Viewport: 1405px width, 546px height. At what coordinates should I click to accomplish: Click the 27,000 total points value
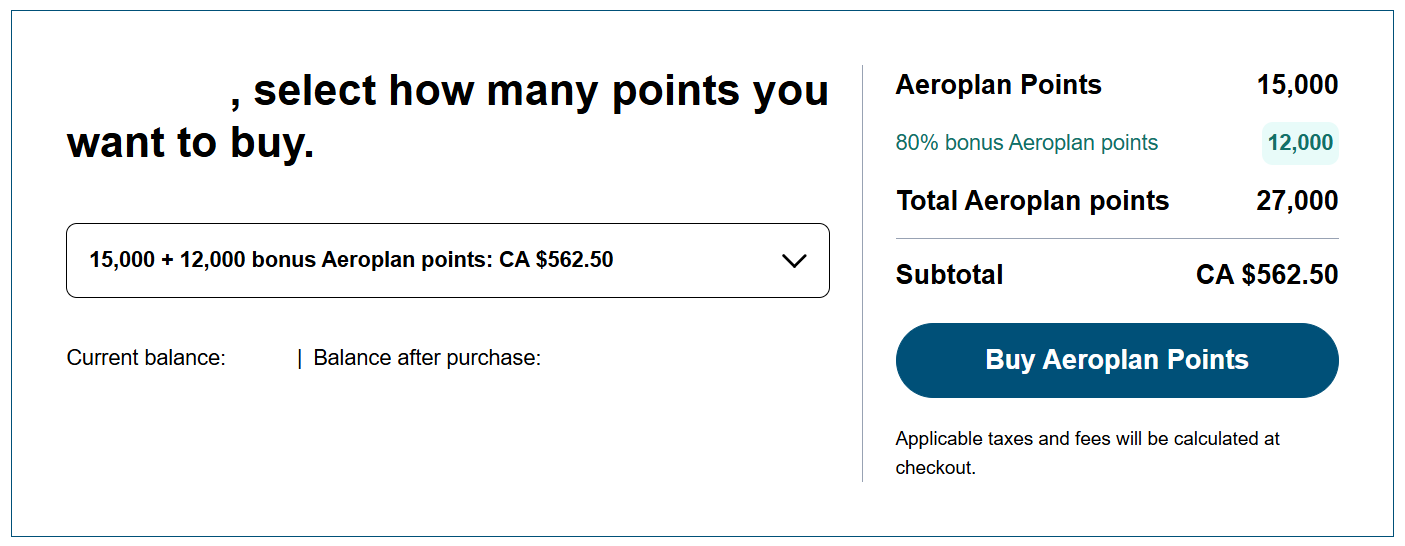click(x=1297, y=201)
